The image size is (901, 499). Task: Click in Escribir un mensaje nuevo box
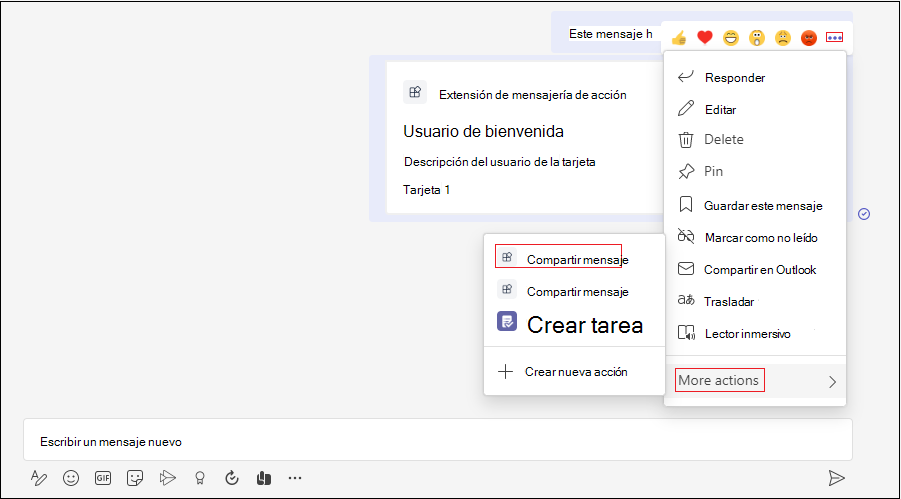point(438,440)
